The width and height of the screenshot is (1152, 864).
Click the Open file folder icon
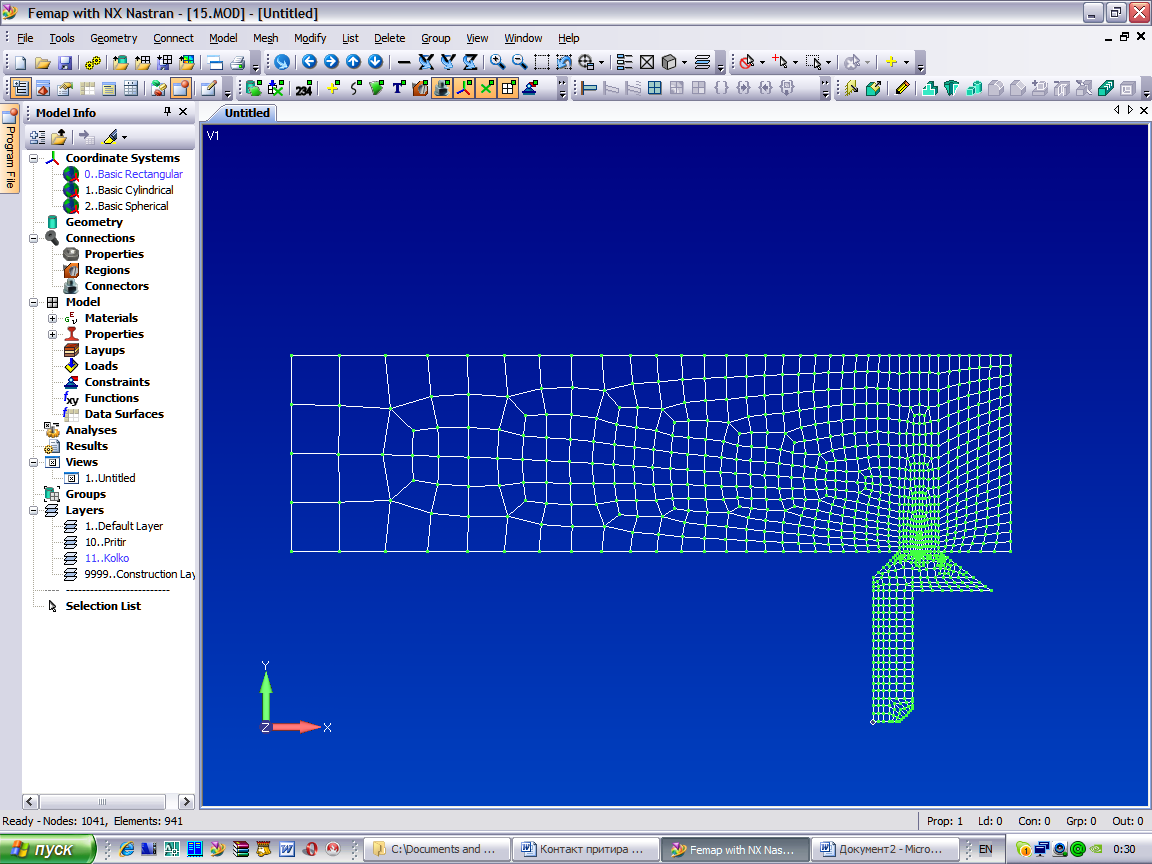(43, 62)
